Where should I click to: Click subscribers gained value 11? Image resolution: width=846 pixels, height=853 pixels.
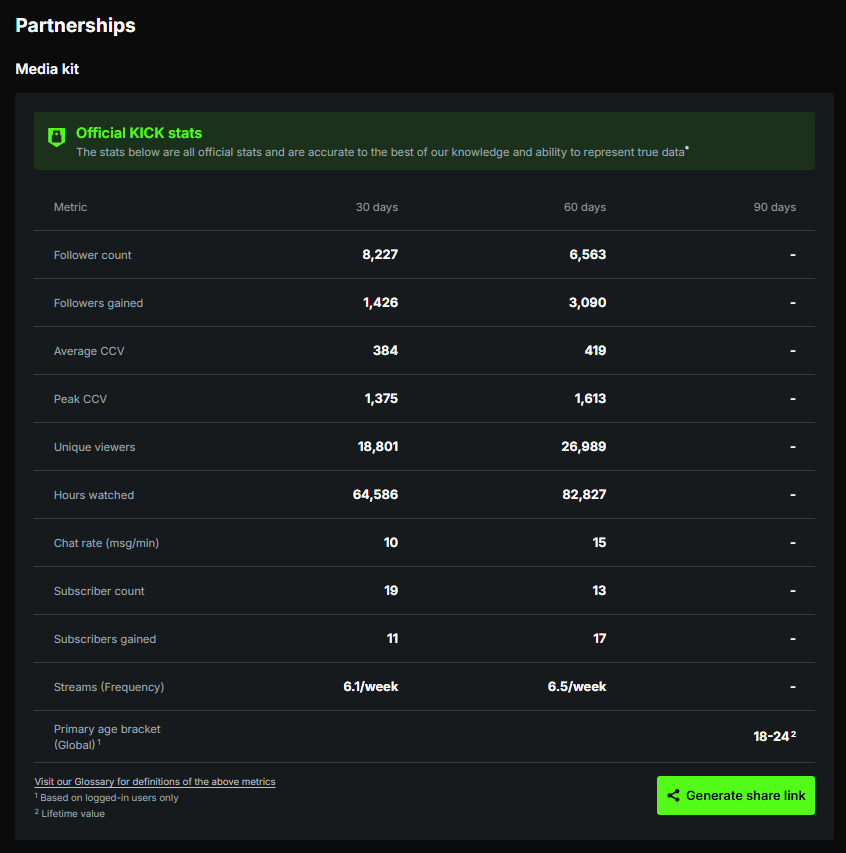point(392,639)
